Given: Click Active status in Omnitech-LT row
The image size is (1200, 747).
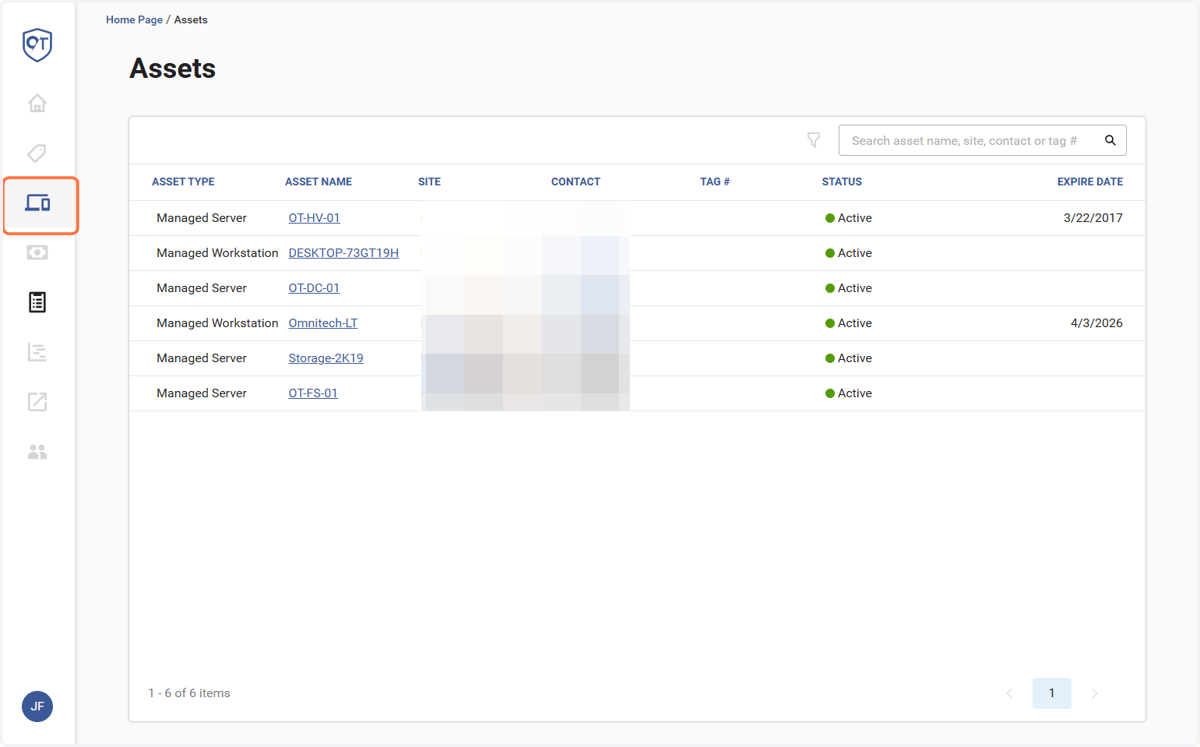Looking at the screenshot, I should 848,323.
